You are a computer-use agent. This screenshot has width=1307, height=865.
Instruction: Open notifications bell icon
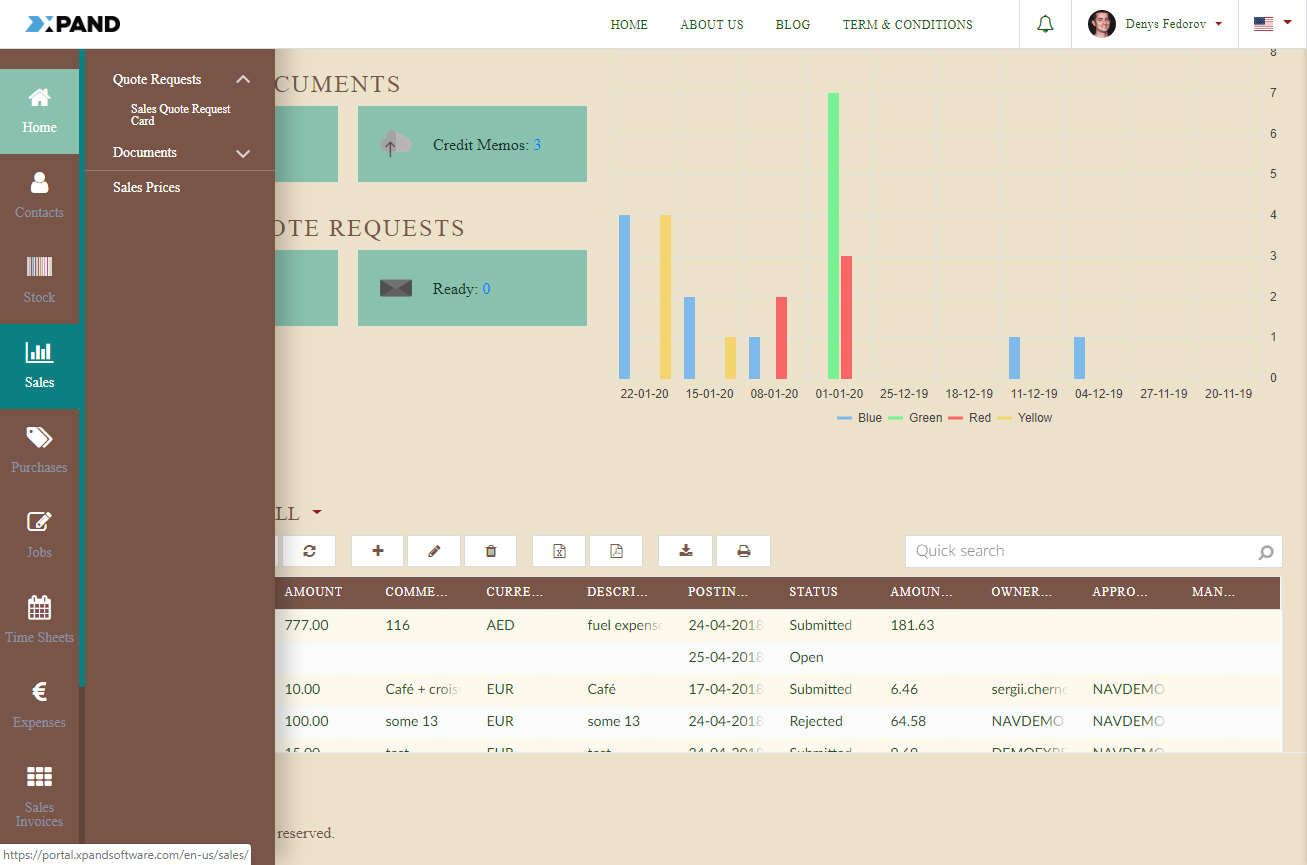(x=1045, y=24)
